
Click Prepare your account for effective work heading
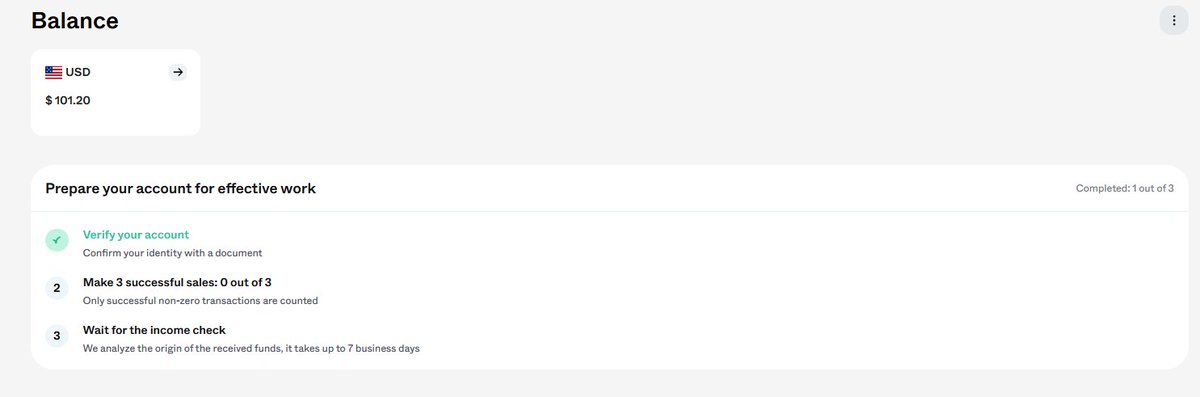point(181,188)
